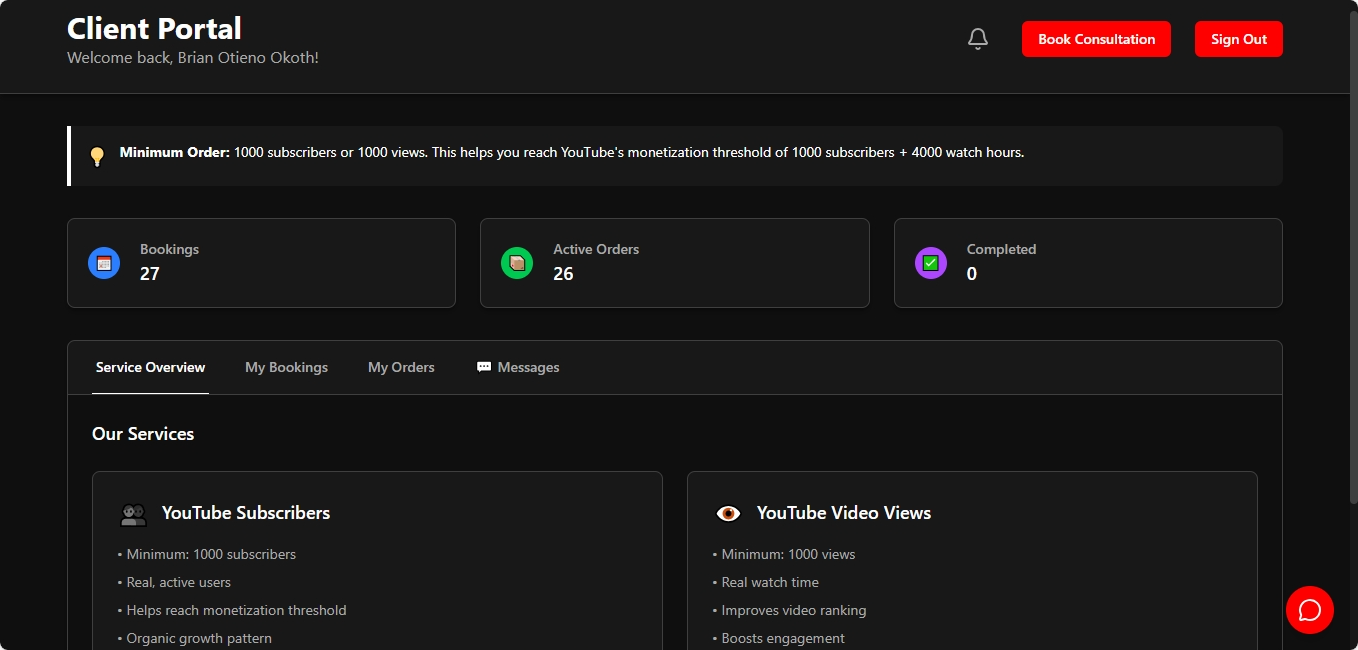This screenshot has height=650, width=1358.
Task: Click the Active Orders green icon
Action: [517, 262]
